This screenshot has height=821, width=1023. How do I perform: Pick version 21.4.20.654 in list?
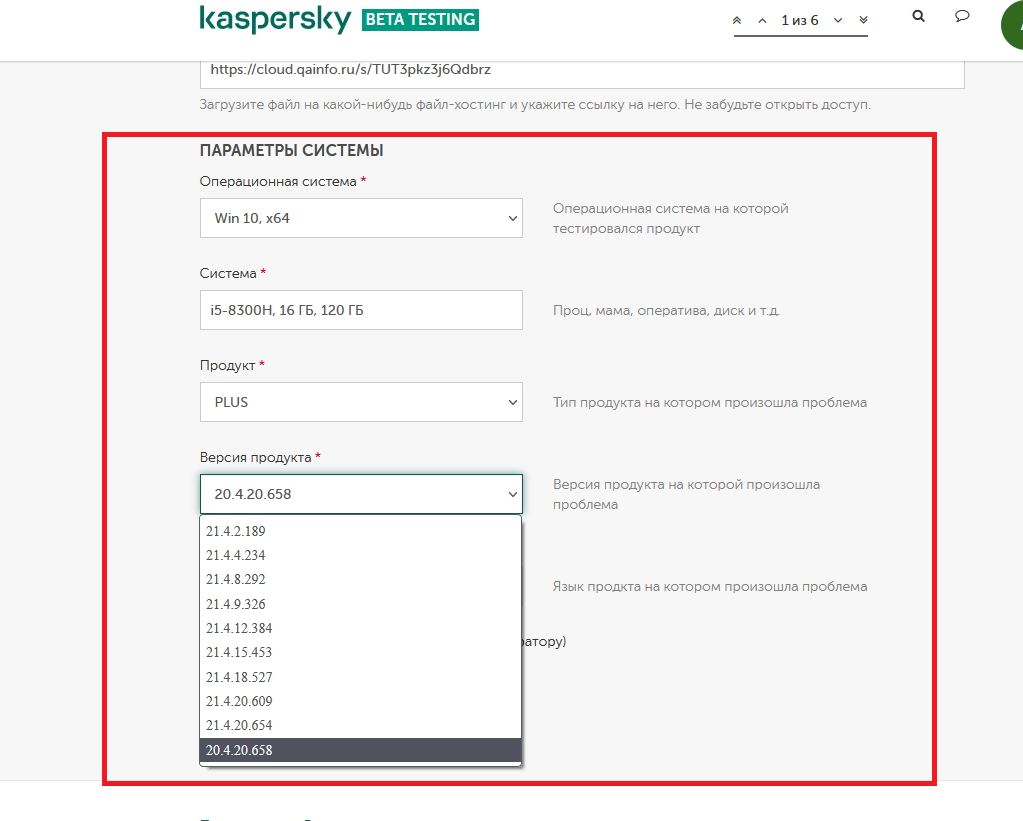coord(361,726)
